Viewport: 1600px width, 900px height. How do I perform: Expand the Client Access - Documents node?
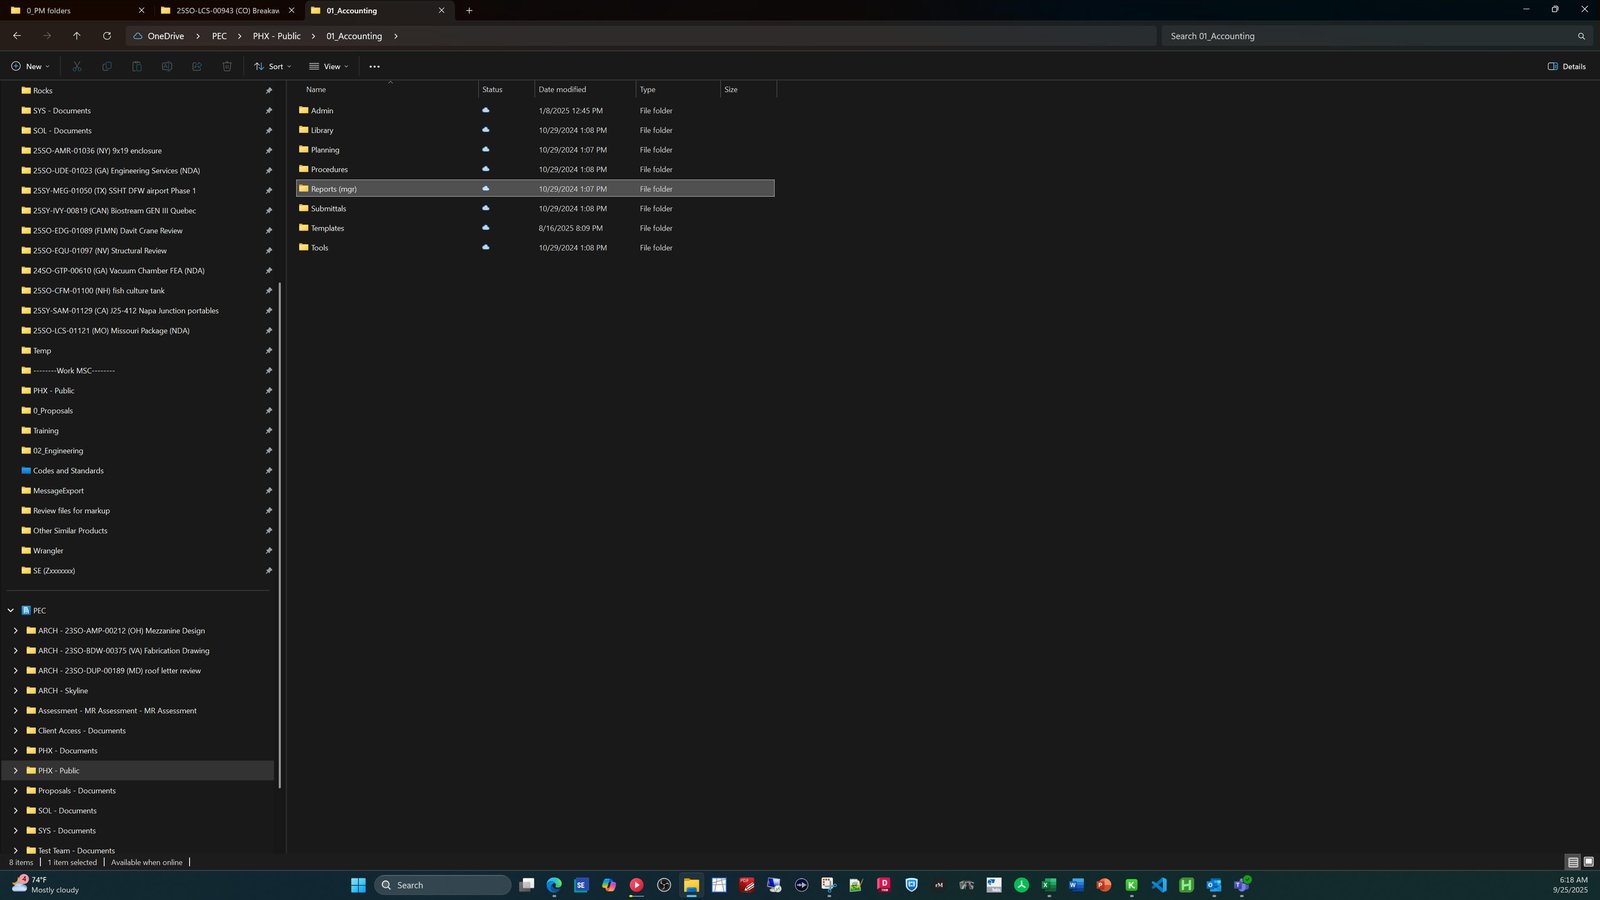pyautogui.click(x=16, y=730)
